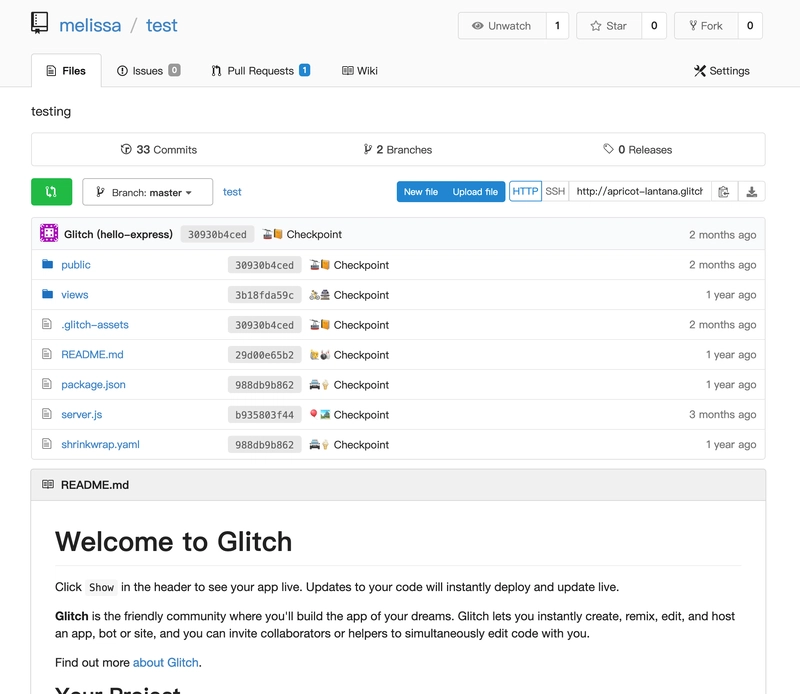Viewport: 800px width, 694px height.
Task: View the 33 Commits history
Action: pyautogui.click(x=159, y=150)
